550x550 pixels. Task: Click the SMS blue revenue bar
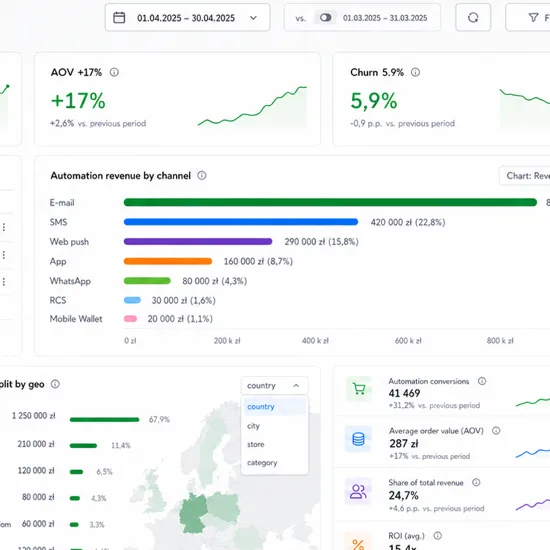241,222
